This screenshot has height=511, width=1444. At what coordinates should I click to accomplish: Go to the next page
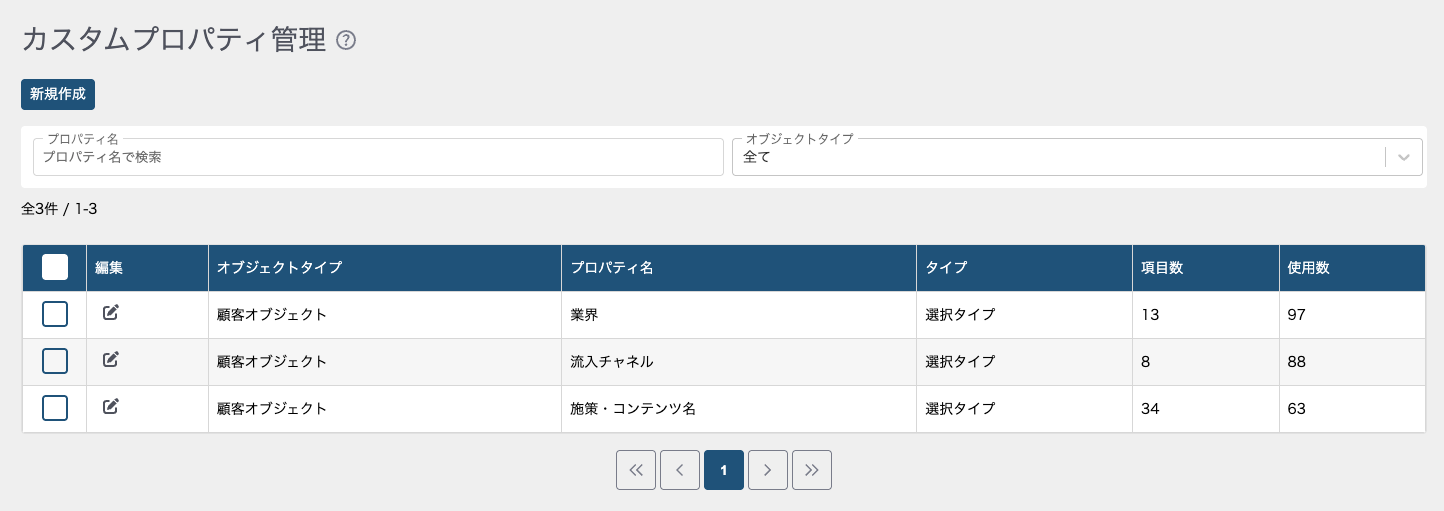768,470
